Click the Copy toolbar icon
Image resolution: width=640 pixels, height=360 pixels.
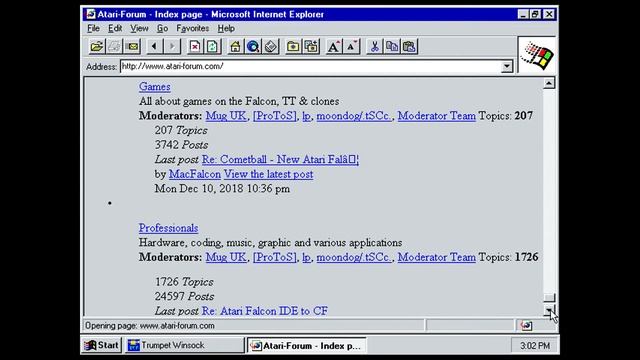[x=392, y=47]
